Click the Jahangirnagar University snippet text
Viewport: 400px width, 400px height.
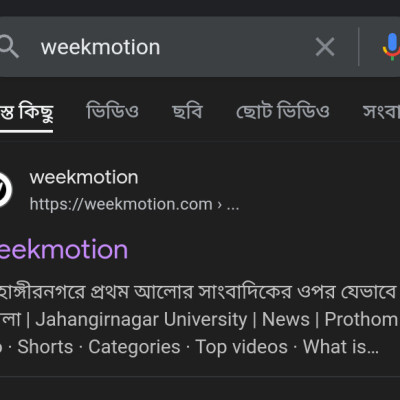[x=141, y=319]
